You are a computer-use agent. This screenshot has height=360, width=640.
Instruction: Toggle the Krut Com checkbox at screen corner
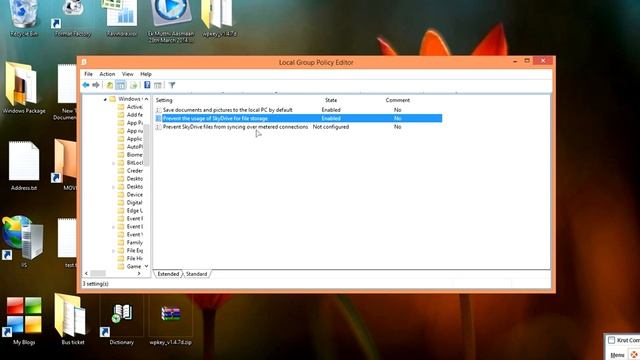611,340
